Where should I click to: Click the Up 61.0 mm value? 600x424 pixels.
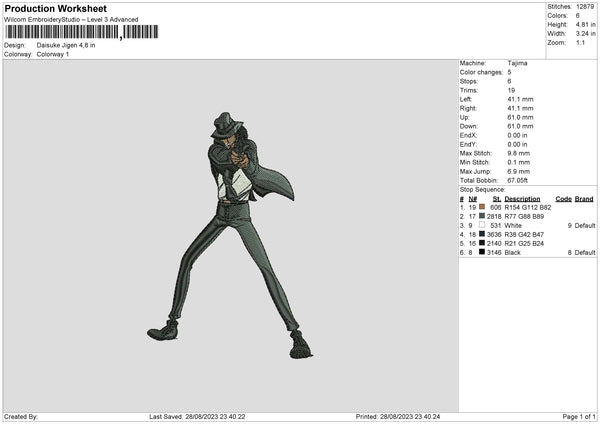520,117
